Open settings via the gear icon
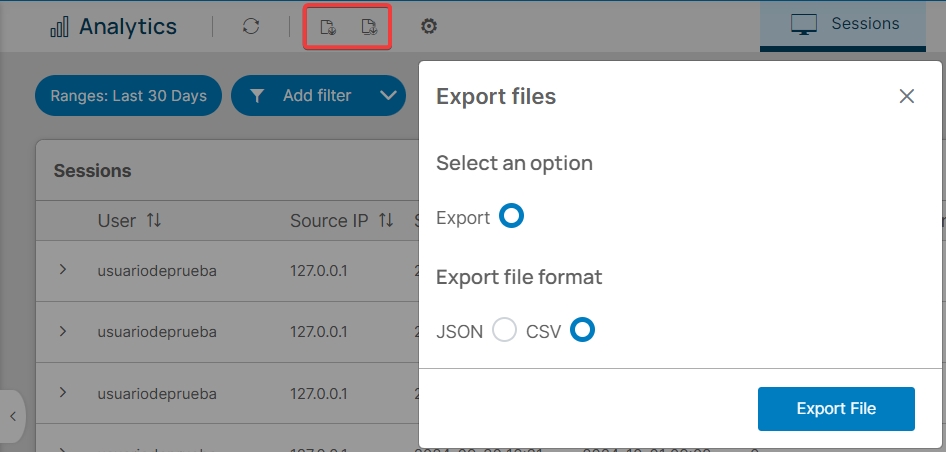The width and height of the screenshot is (946, 452). (429, 27)
